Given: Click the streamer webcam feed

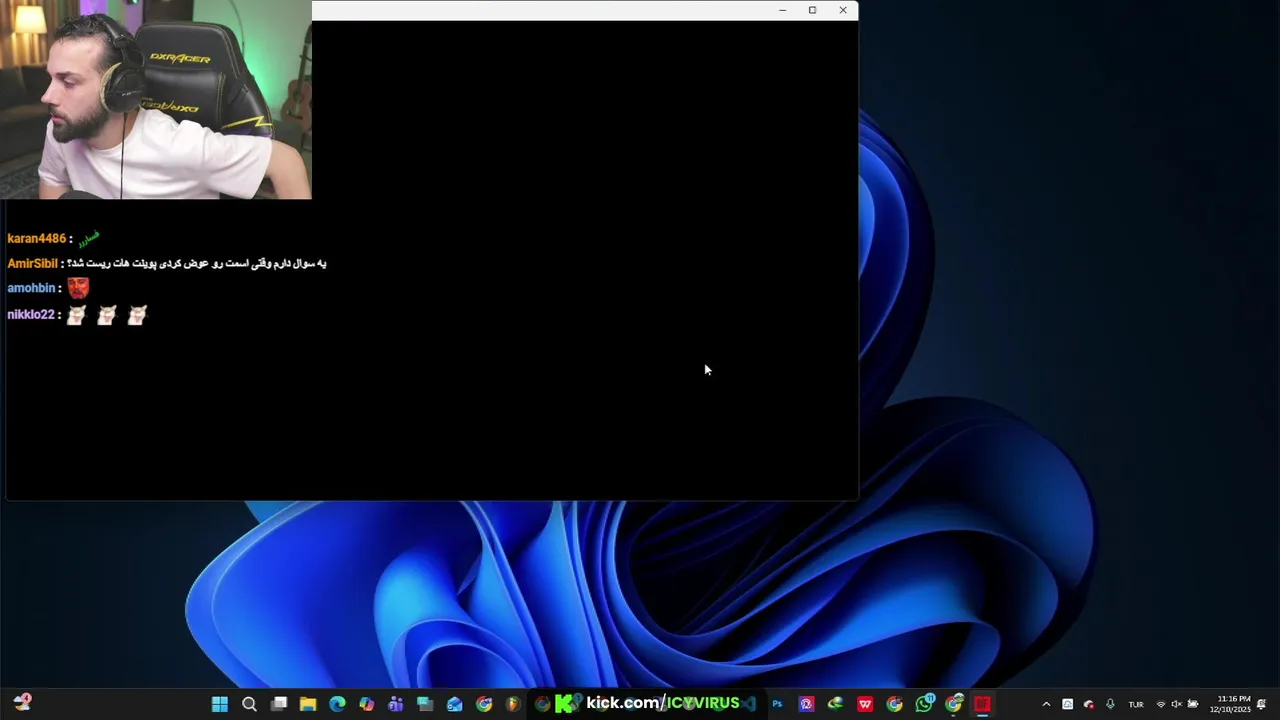Looking at the screenshot, I should coord(156,100).
